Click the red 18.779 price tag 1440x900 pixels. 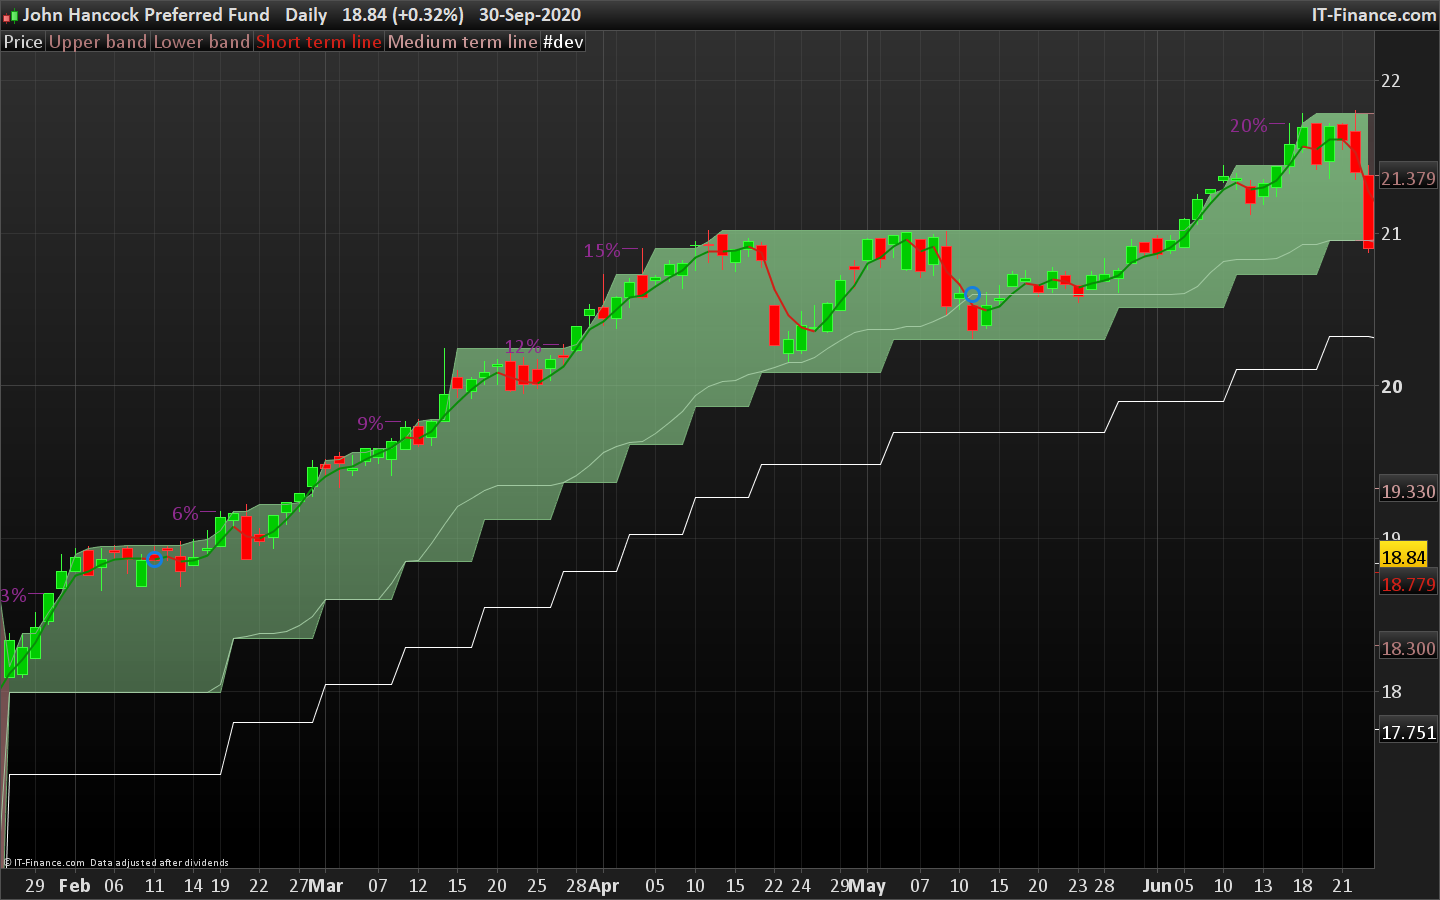tap(1408, 585)
